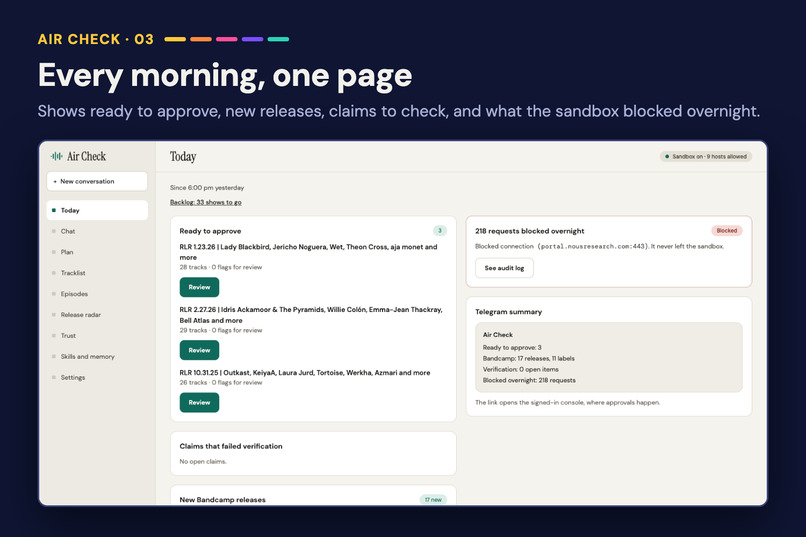Click the 26 tracks · 0 flags for review line

[221, 383]
